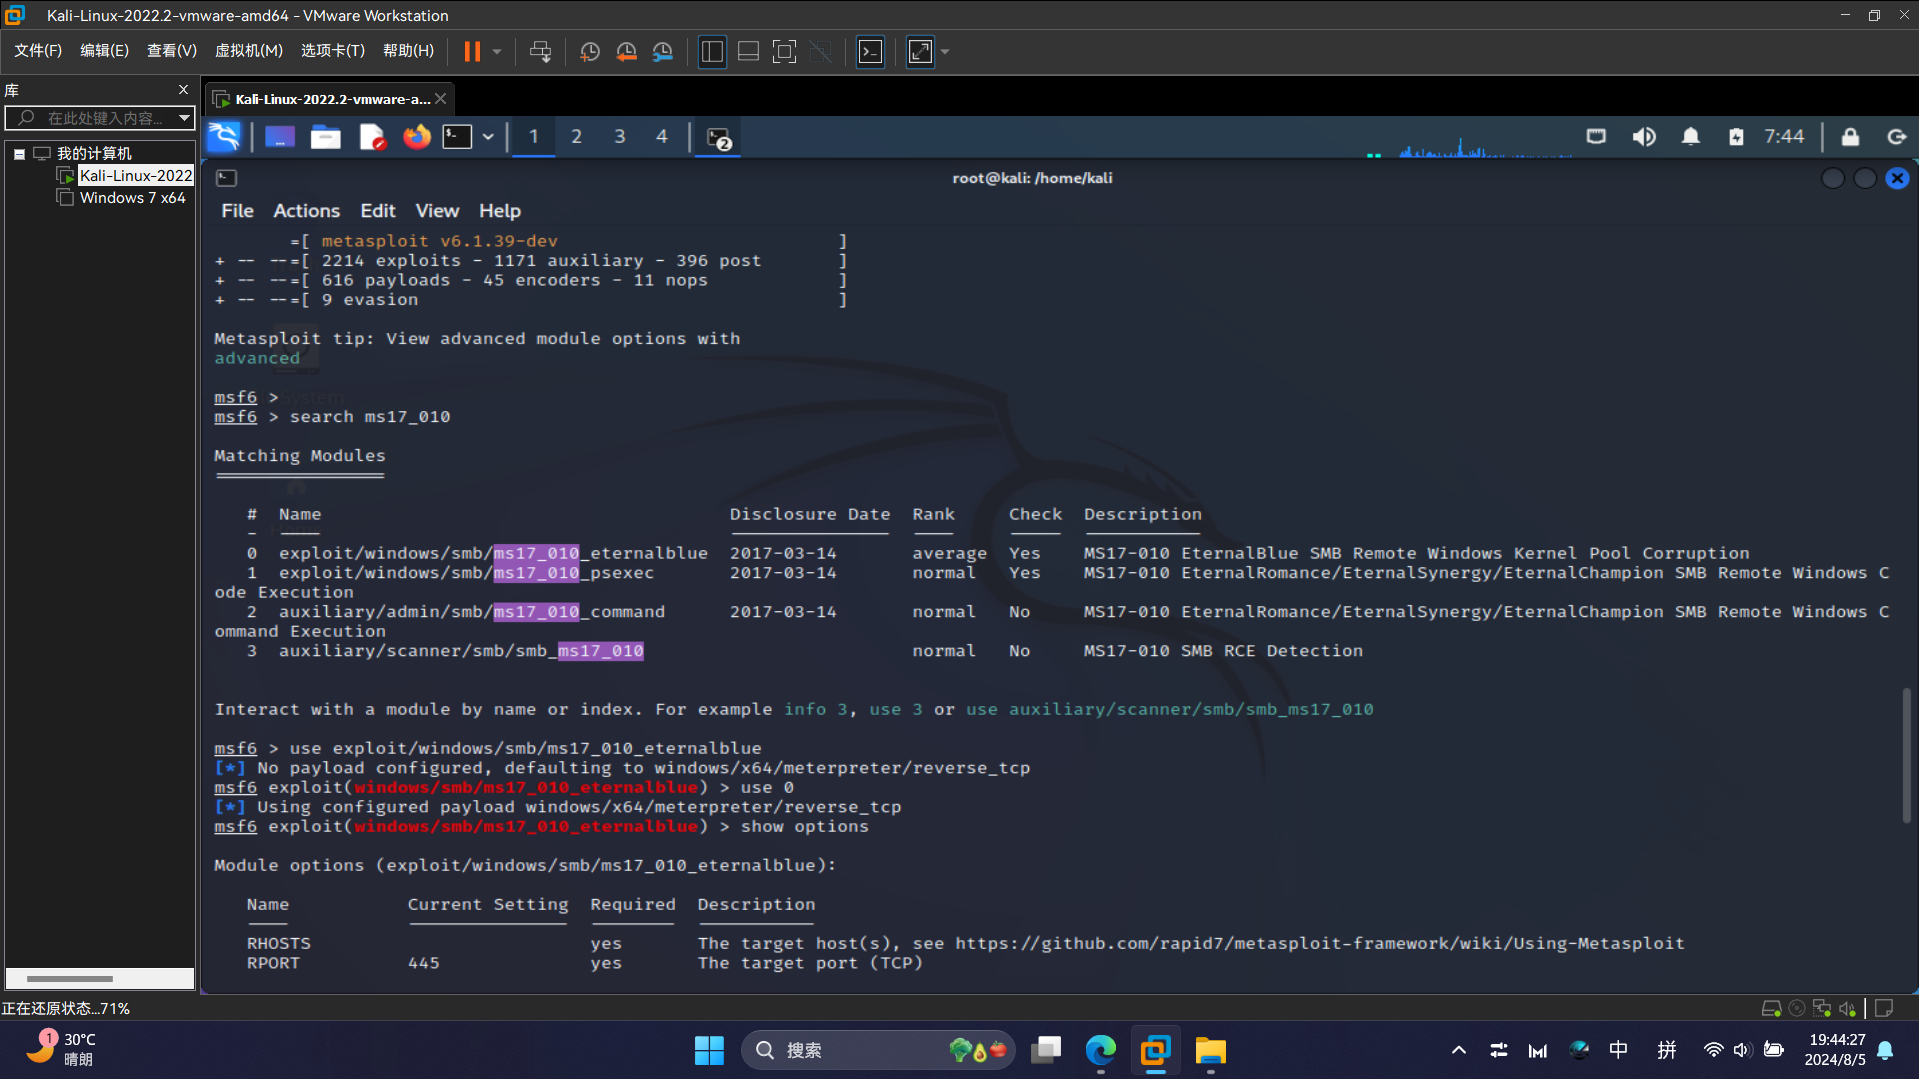
Task: Click the Kali power manager battery icon
Action: [x=1736, y=137]
